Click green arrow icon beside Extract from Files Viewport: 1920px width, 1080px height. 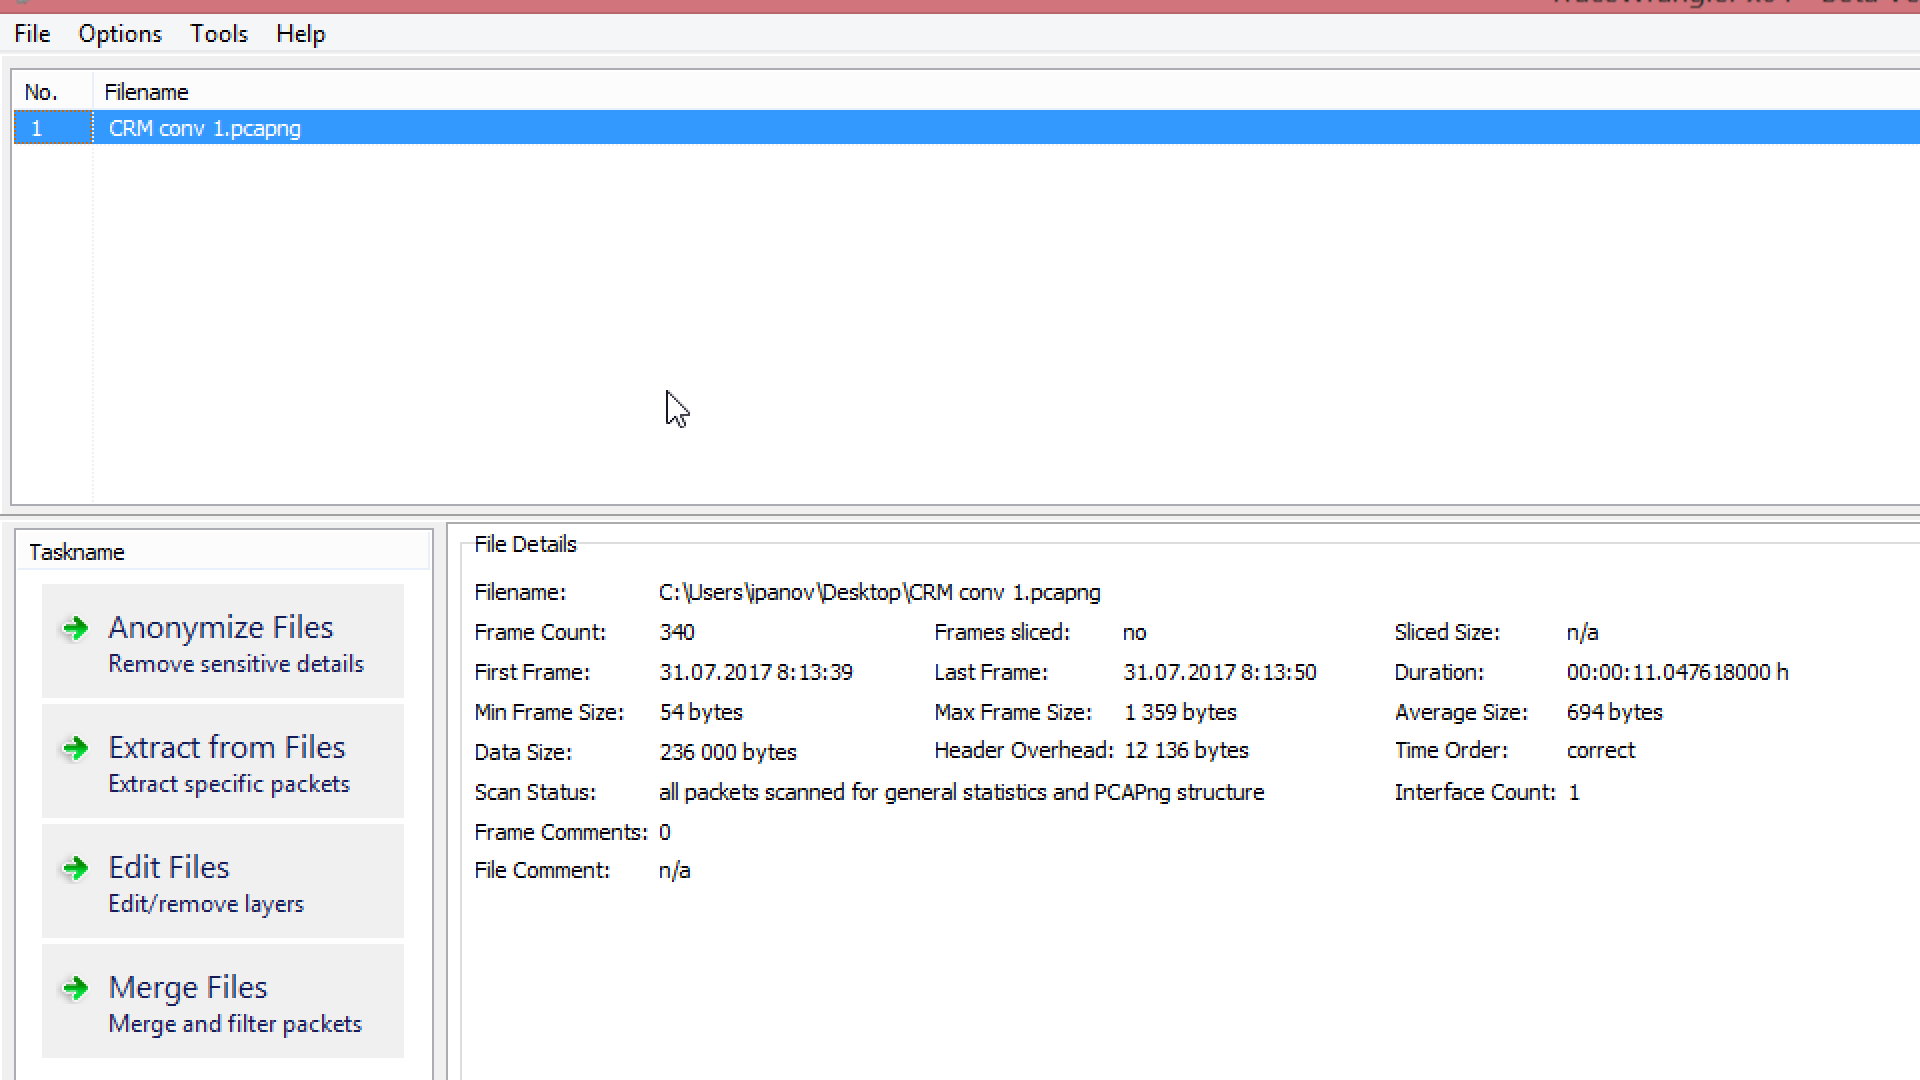tap(76, 748)
